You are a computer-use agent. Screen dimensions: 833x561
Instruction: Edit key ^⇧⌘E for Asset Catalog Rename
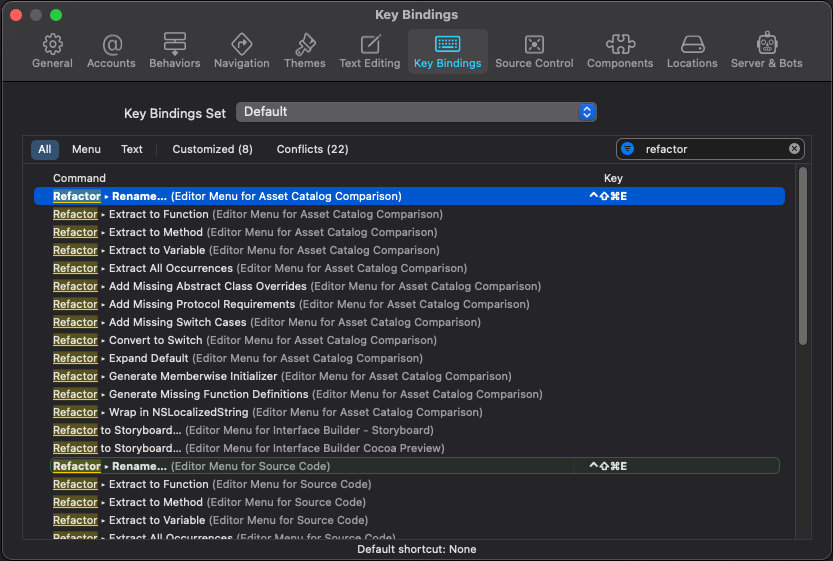pos(608,196)
